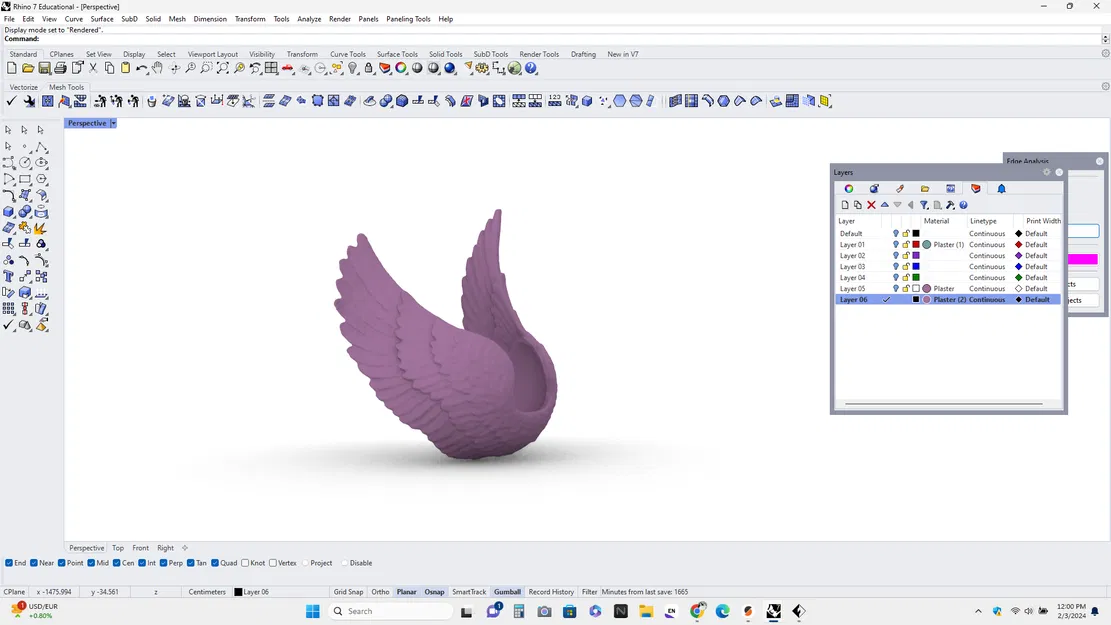
Task: Select the Rectangle tool in left sidebar
Action: (25, 179)
